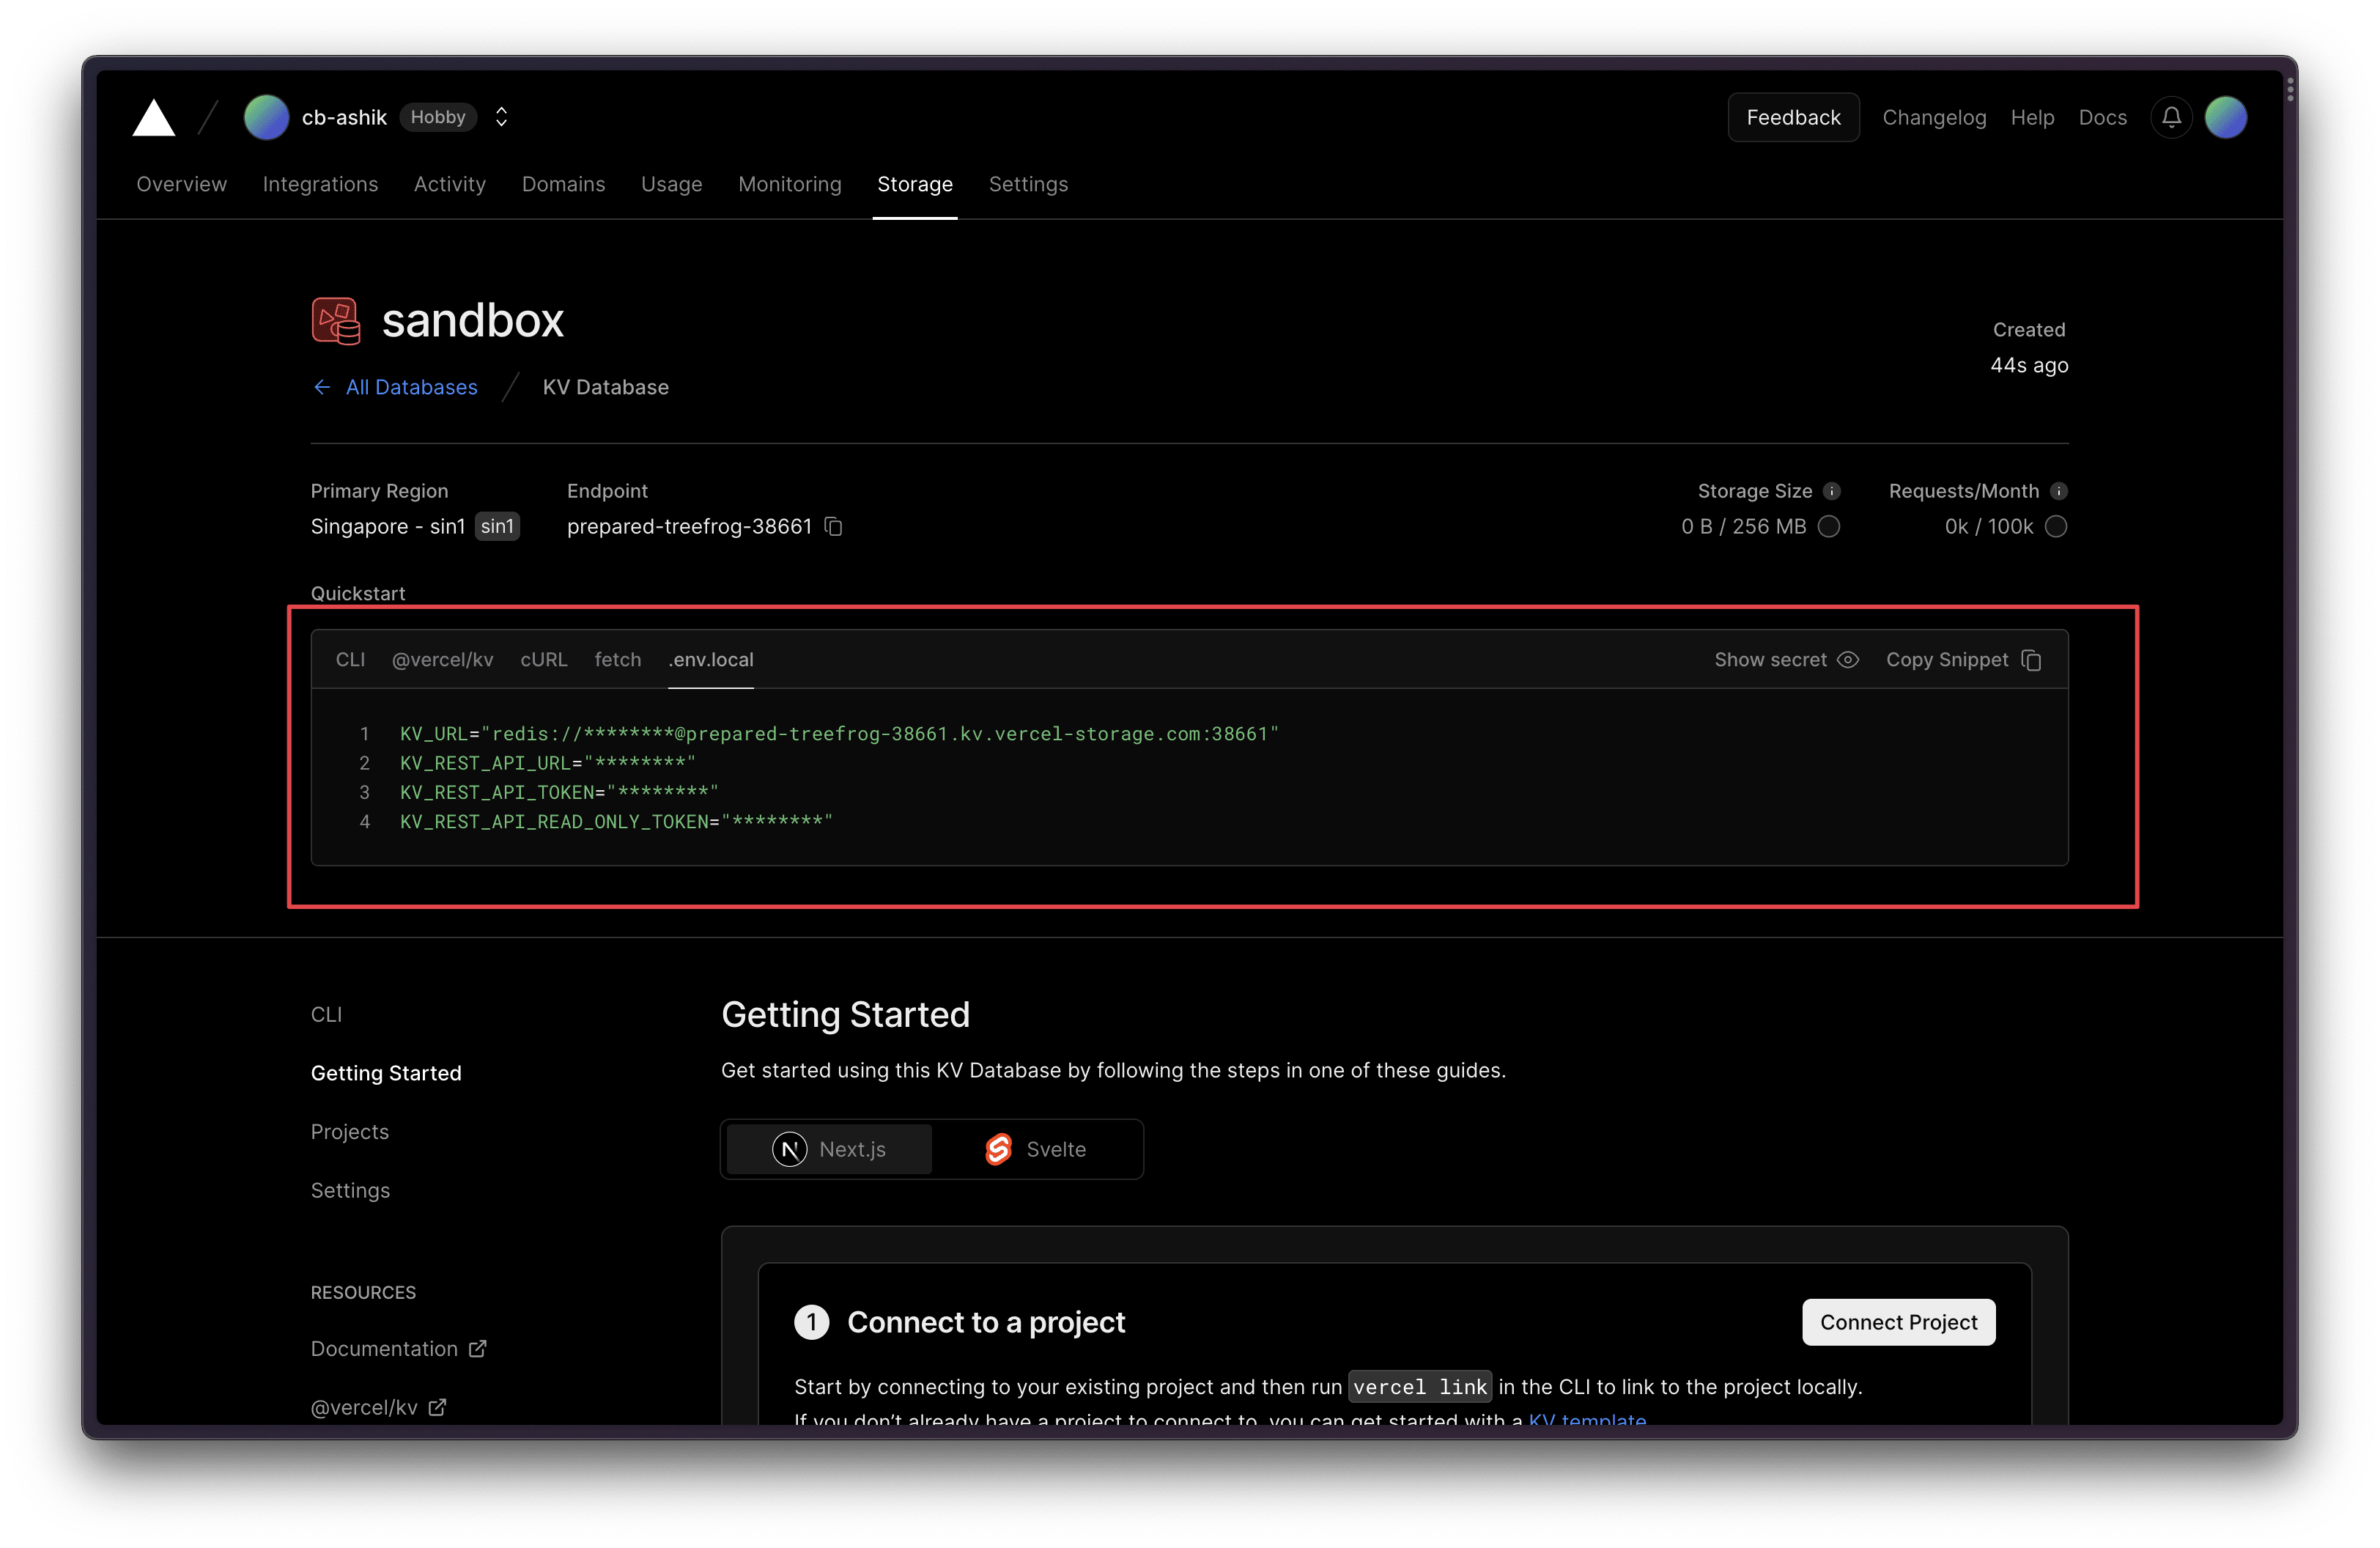Open the Settings navigation tab
The image size is (2380, 1548).
pos(1028,184)
